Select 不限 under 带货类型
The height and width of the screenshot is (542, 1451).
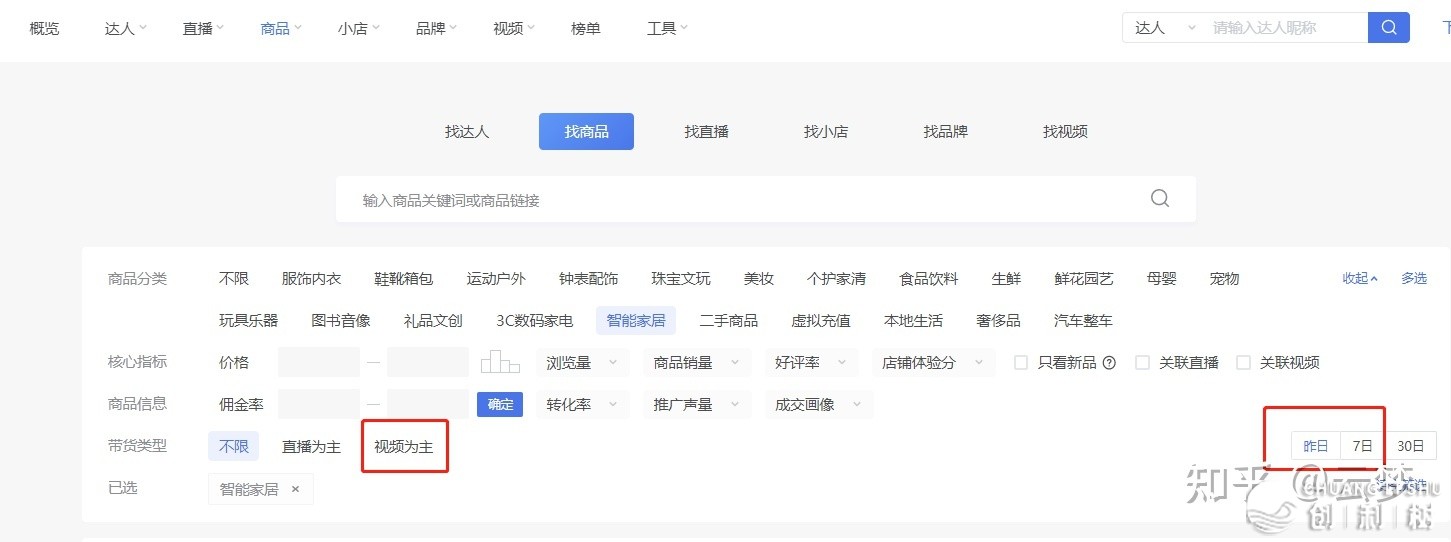(233, 446)
